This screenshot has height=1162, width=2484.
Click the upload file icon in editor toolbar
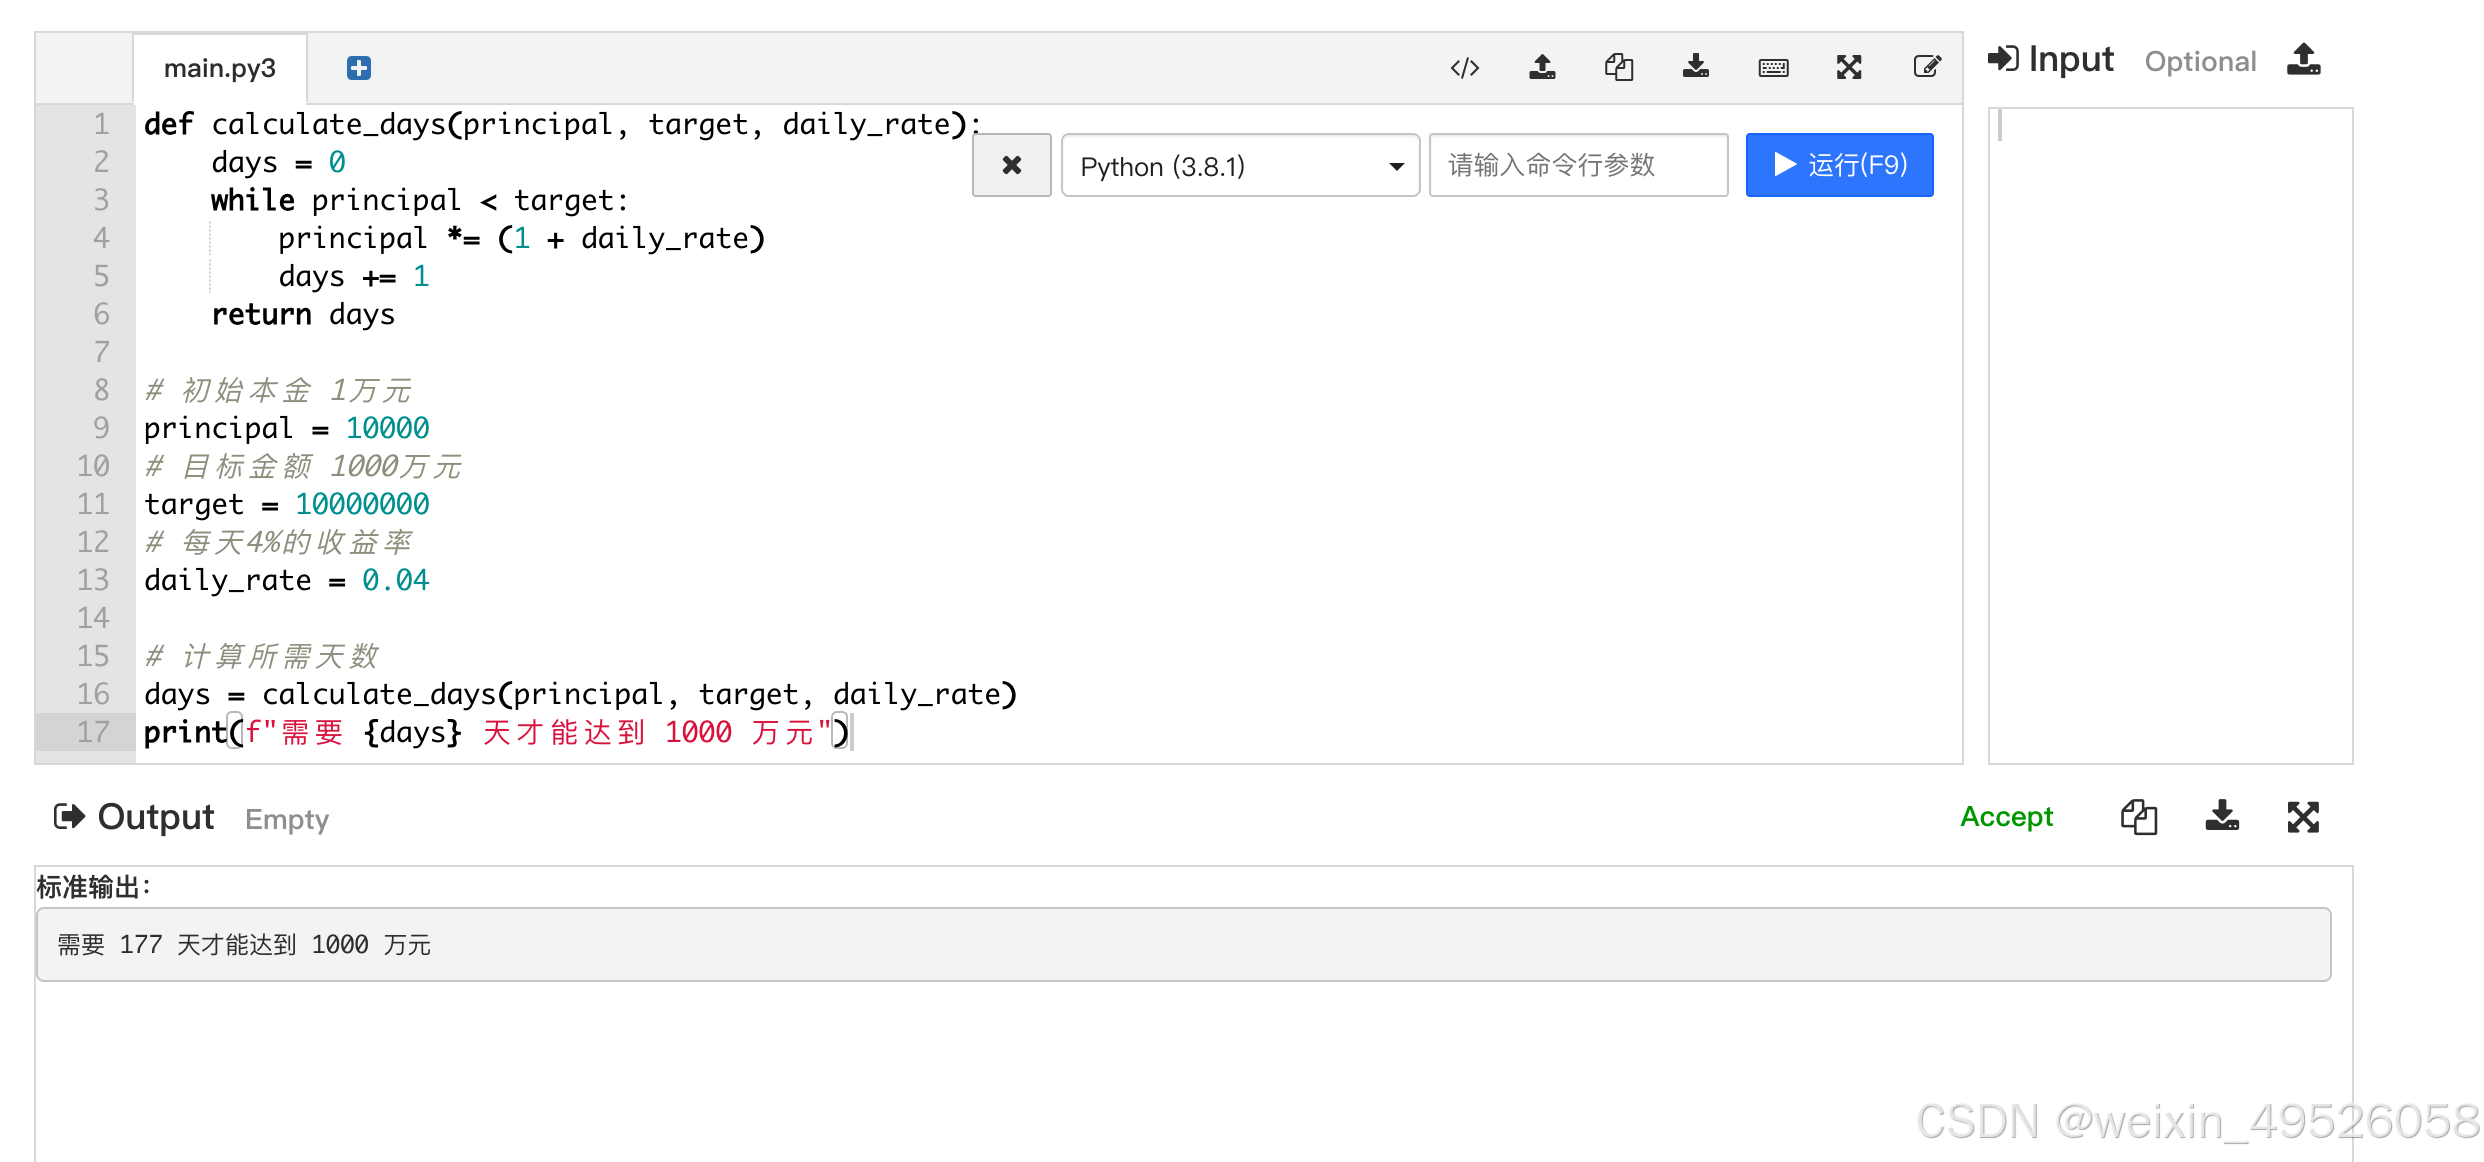[1542, 68]
